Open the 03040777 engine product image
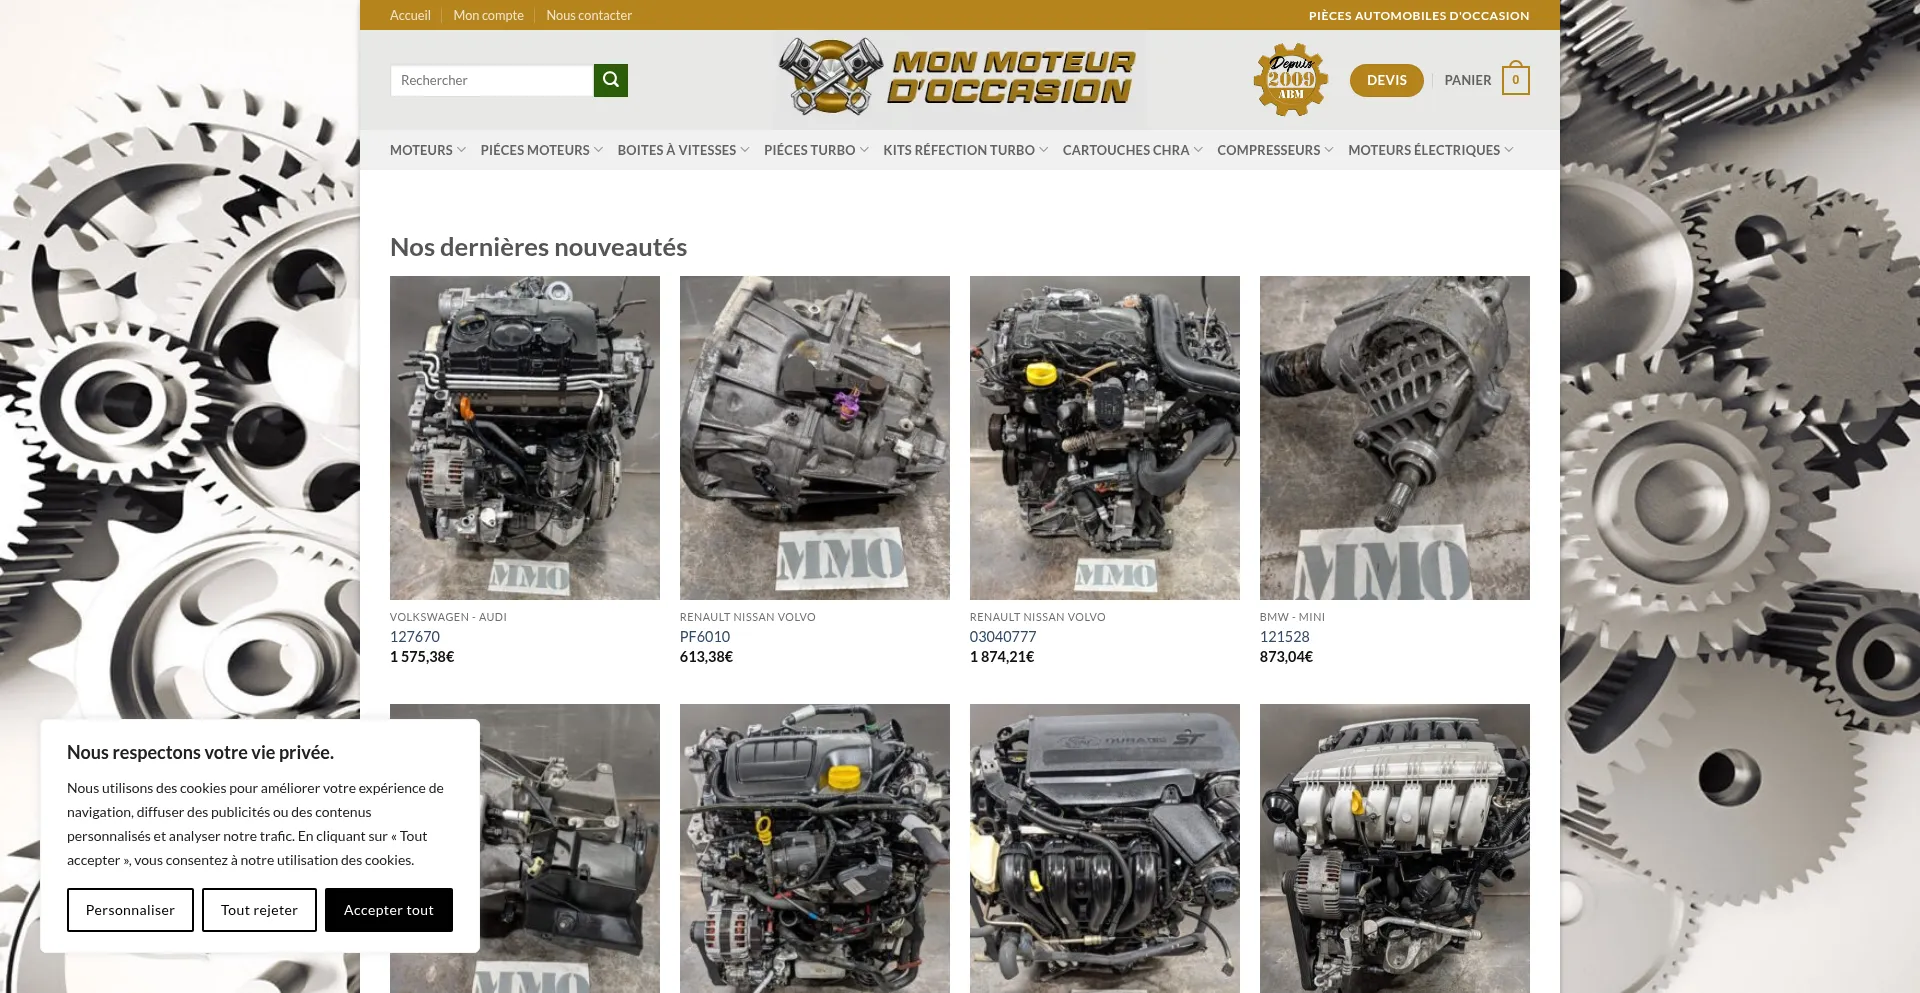This screenshot has height=993, width=1920. point(1105,438)
